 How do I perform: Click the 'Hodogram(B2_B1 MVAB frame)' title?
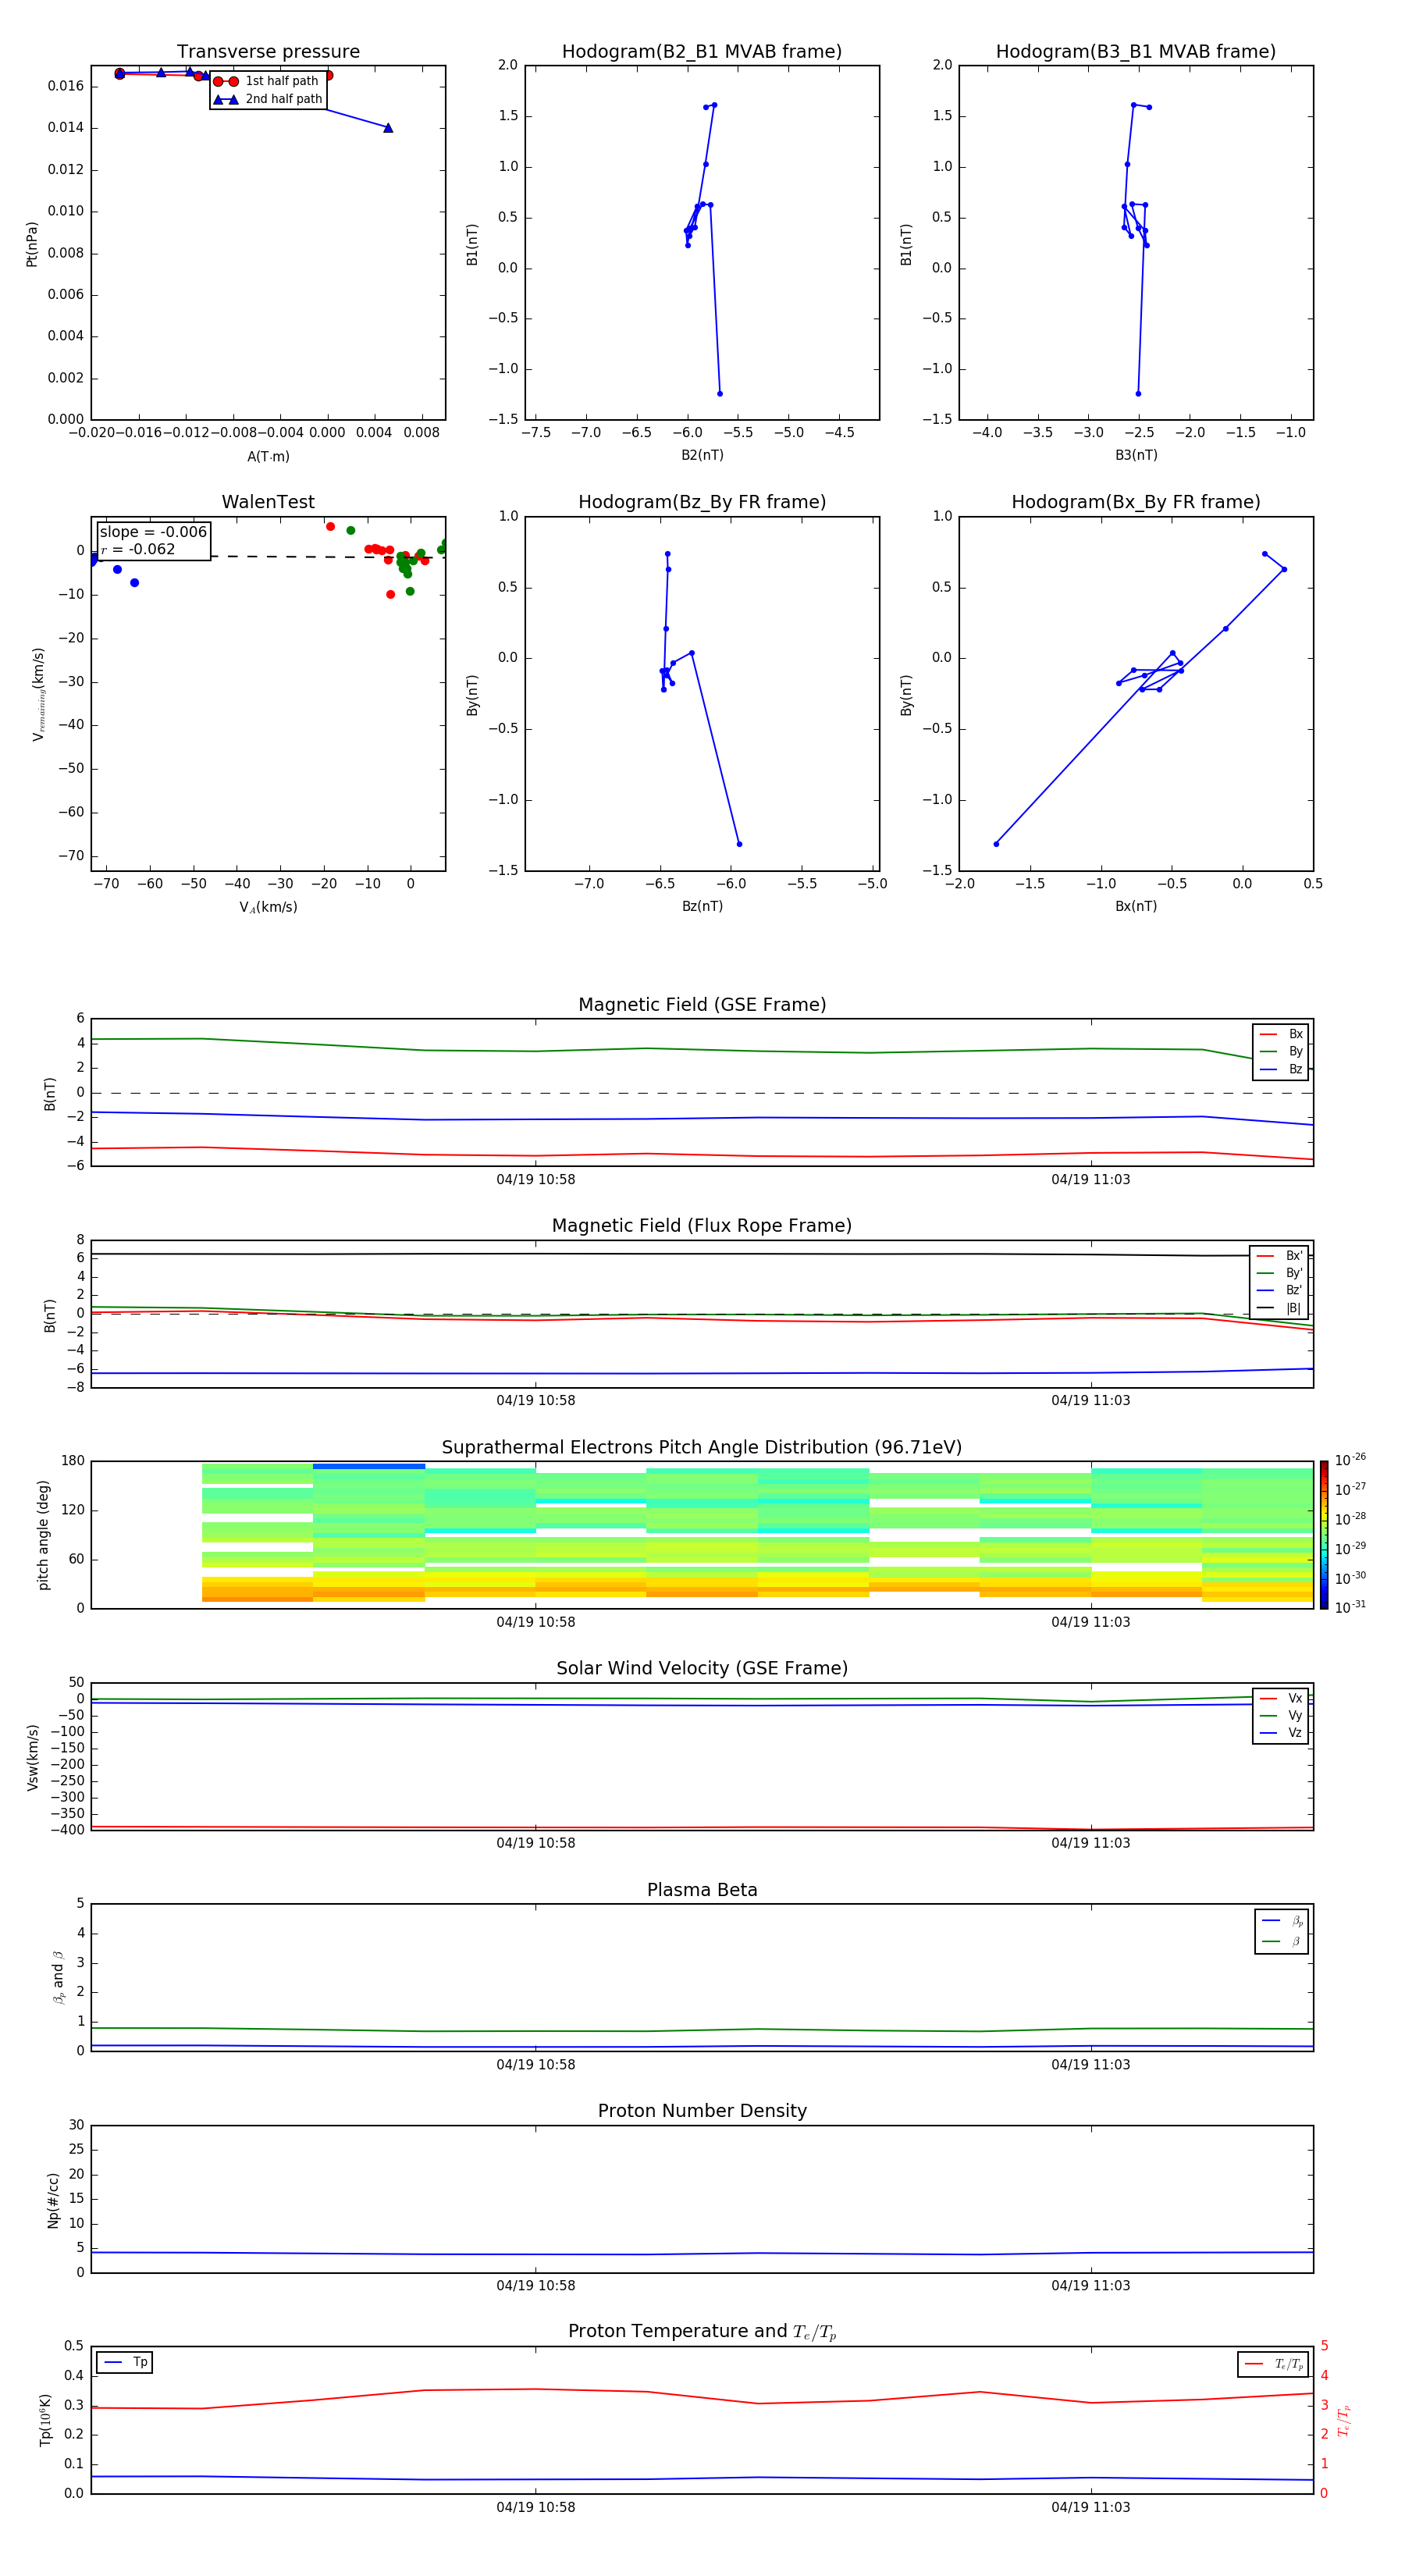pos(702,52)
